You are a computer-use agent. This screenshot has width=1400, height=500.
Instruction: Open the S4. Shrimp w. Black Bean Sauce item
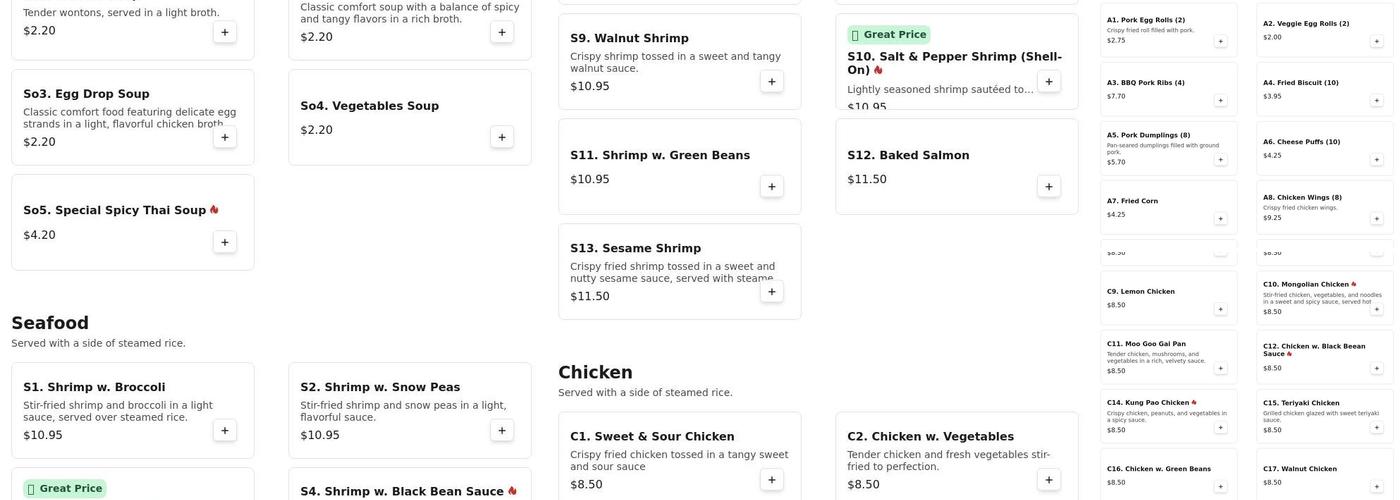pos(401,491)
